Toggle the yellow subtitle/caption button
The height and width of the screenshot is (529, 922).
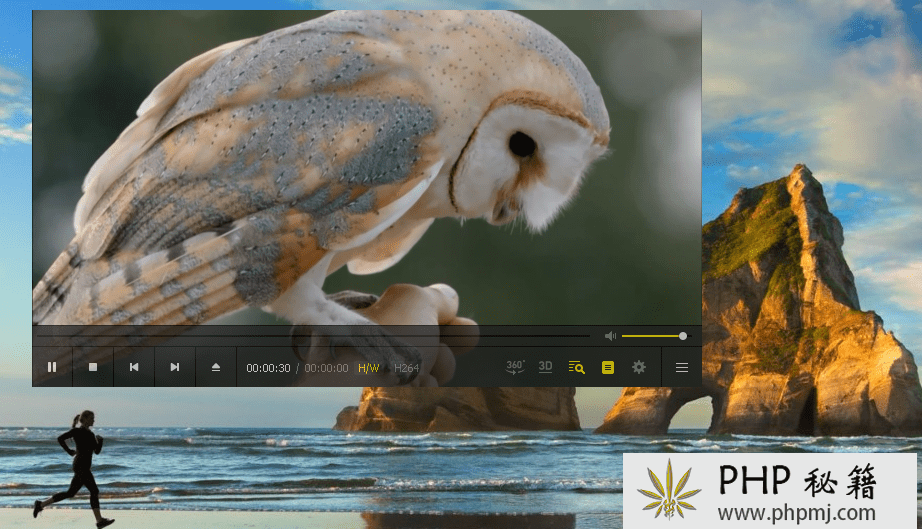[x=608, y=367]
